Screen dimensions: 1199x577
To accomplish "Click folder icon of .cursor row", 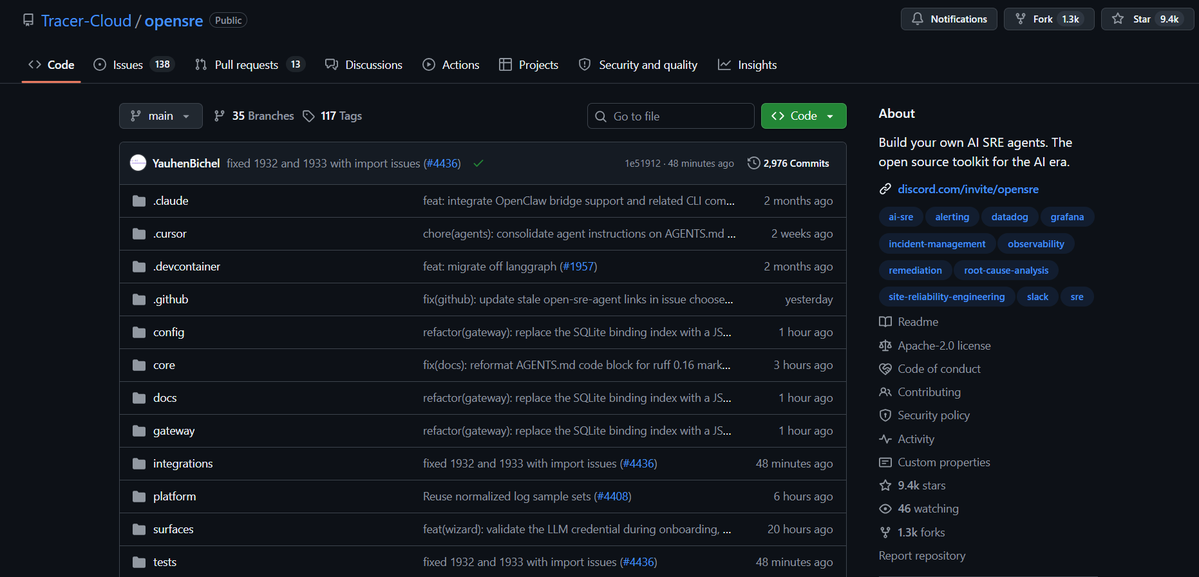I will click(138, 234).
